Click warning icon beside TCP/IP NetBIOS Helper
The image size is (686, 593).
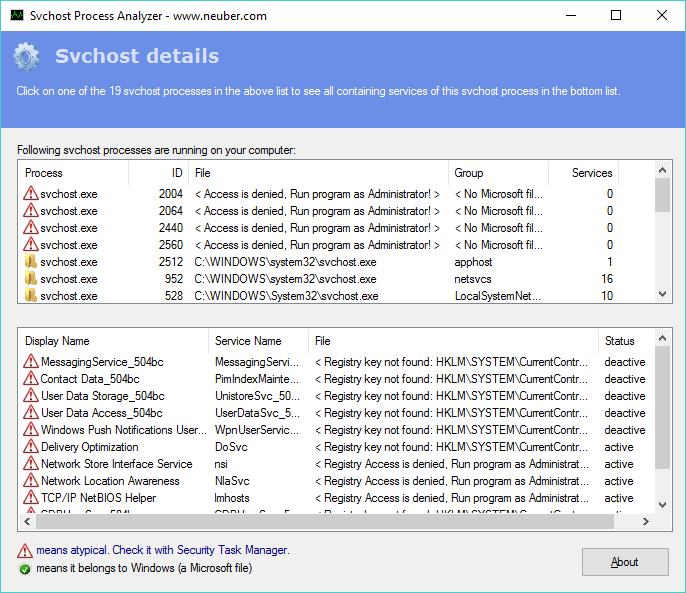31,498
